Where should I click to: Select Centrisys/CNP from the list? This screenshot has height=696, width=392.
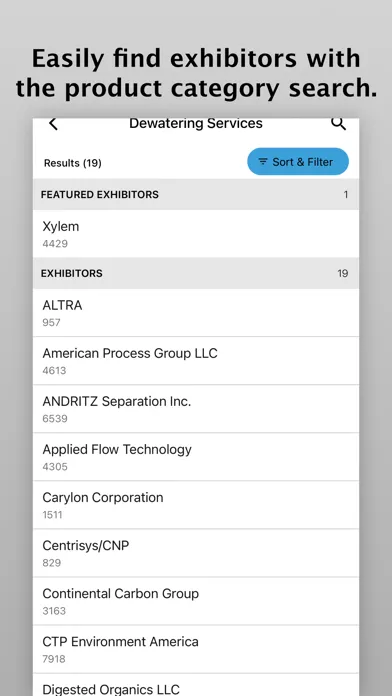pos(196,553)
